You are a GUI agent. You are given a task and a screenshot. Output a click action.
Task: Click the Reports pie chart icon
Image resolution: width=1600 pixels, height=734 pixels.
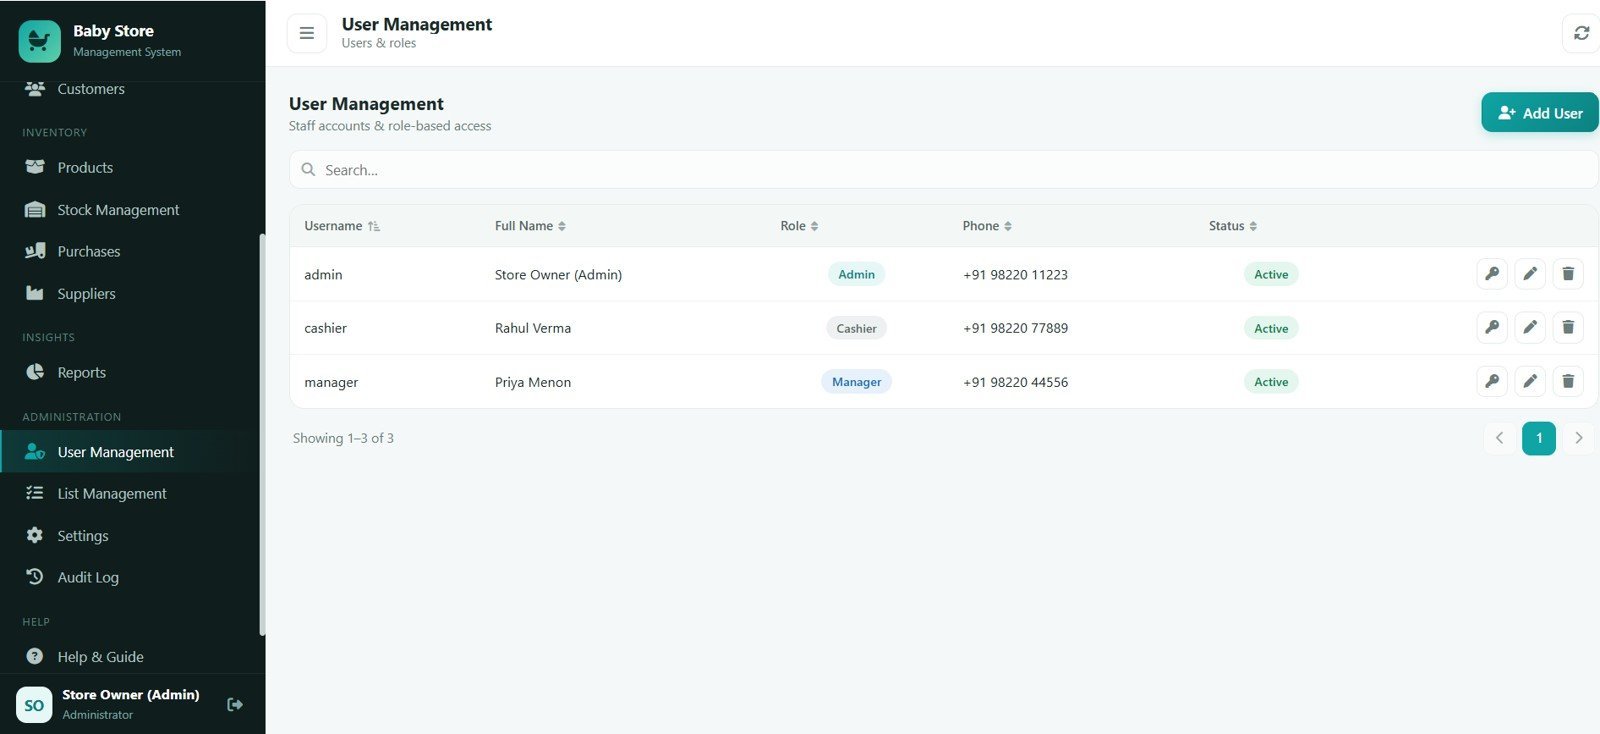(35, 372)
